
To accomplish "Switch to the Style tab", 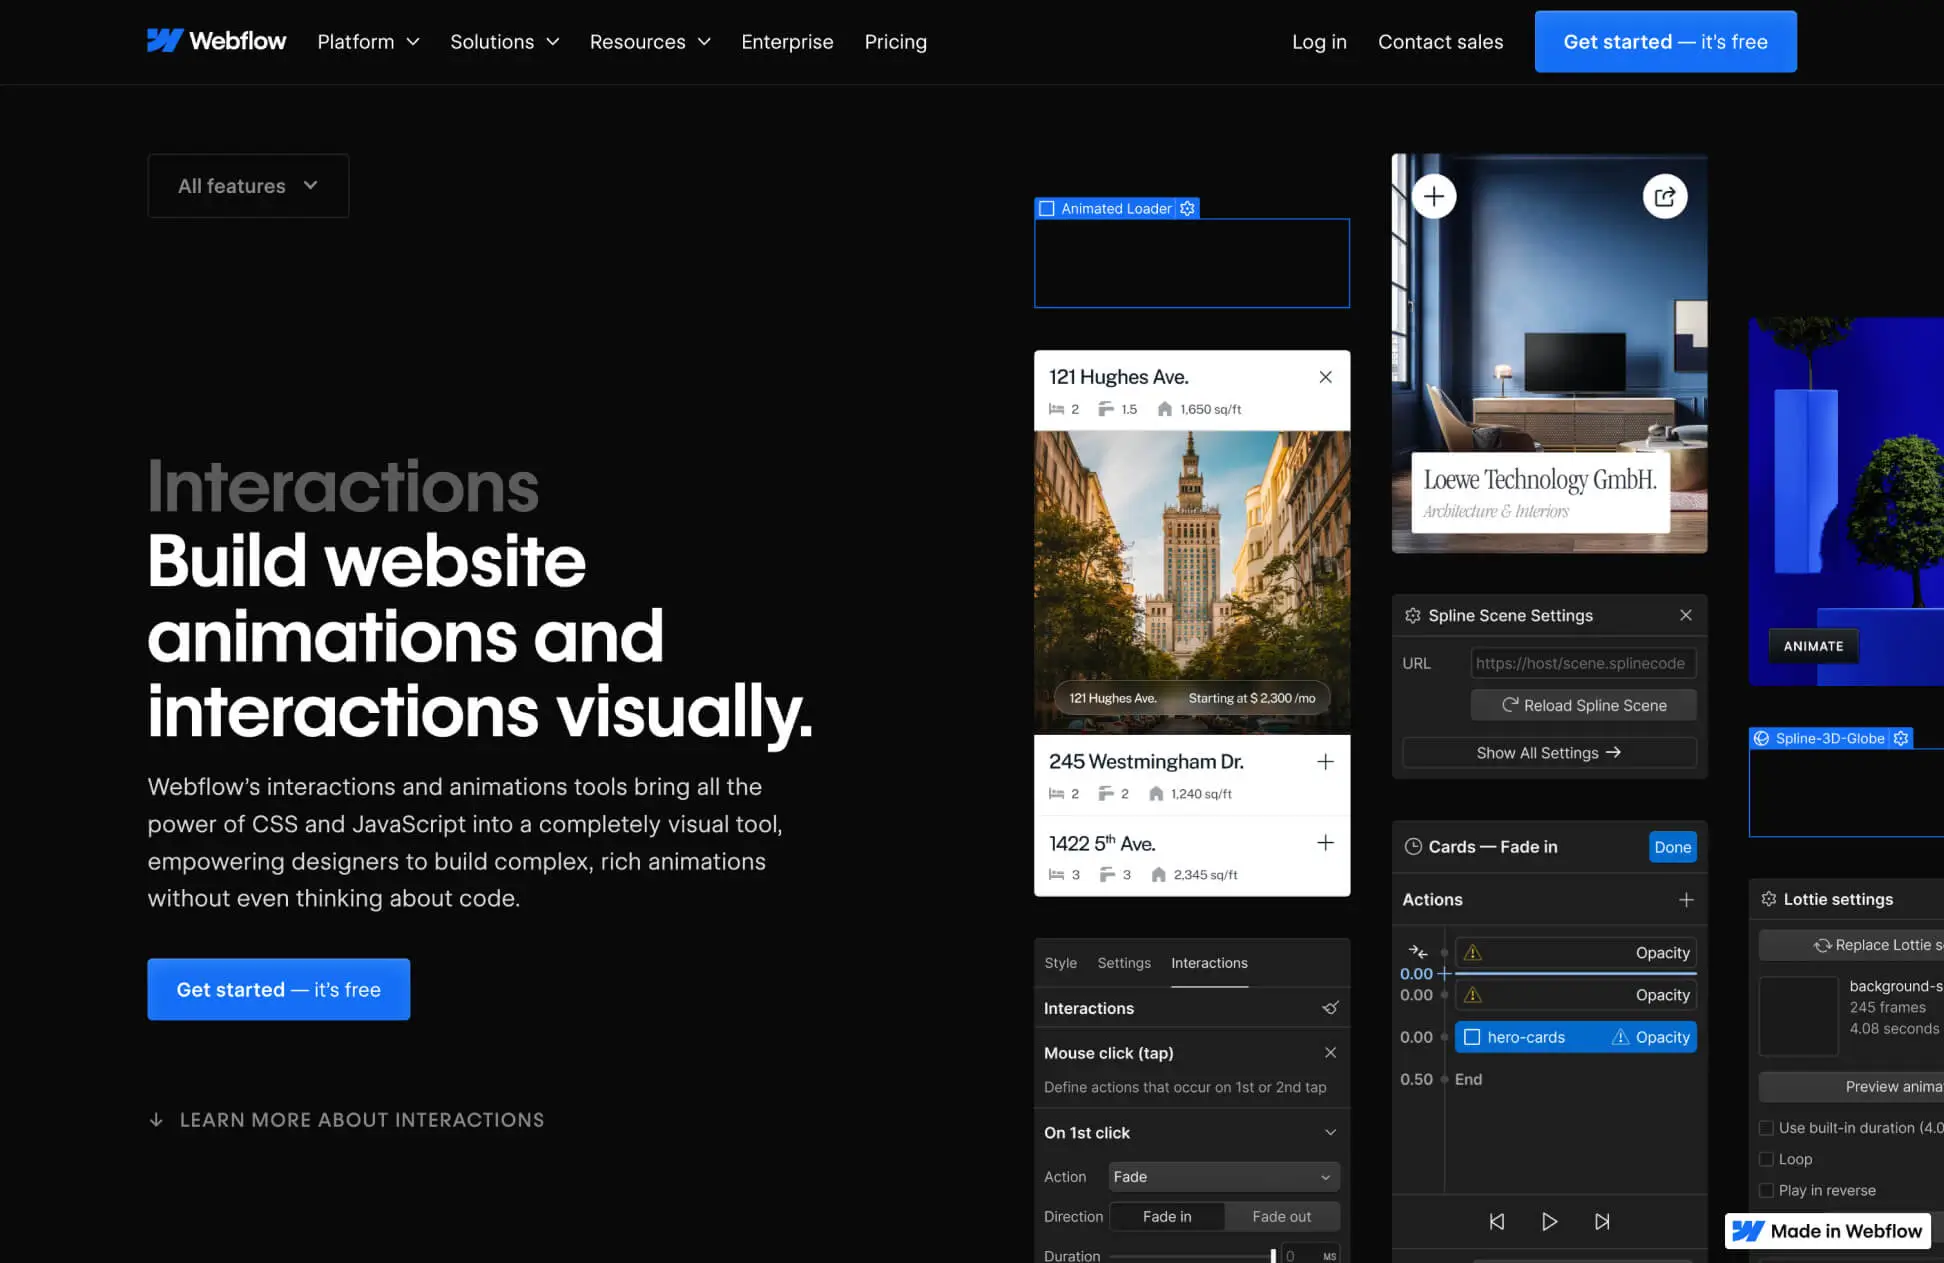I will click(1060, 963).
